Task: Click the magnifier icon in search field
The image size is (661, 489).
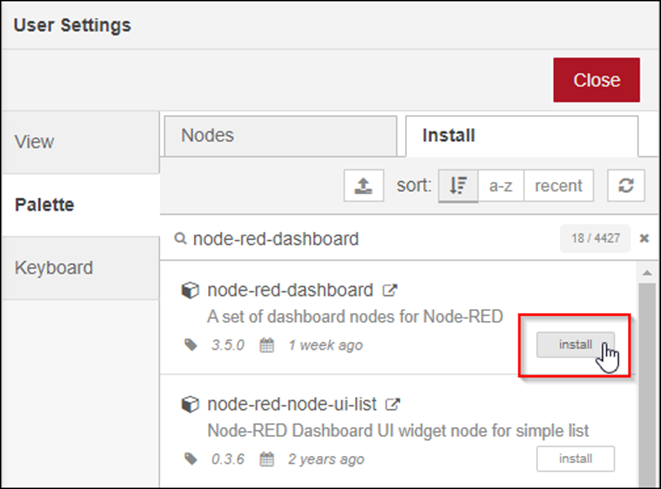Action: tap(180, 239)
